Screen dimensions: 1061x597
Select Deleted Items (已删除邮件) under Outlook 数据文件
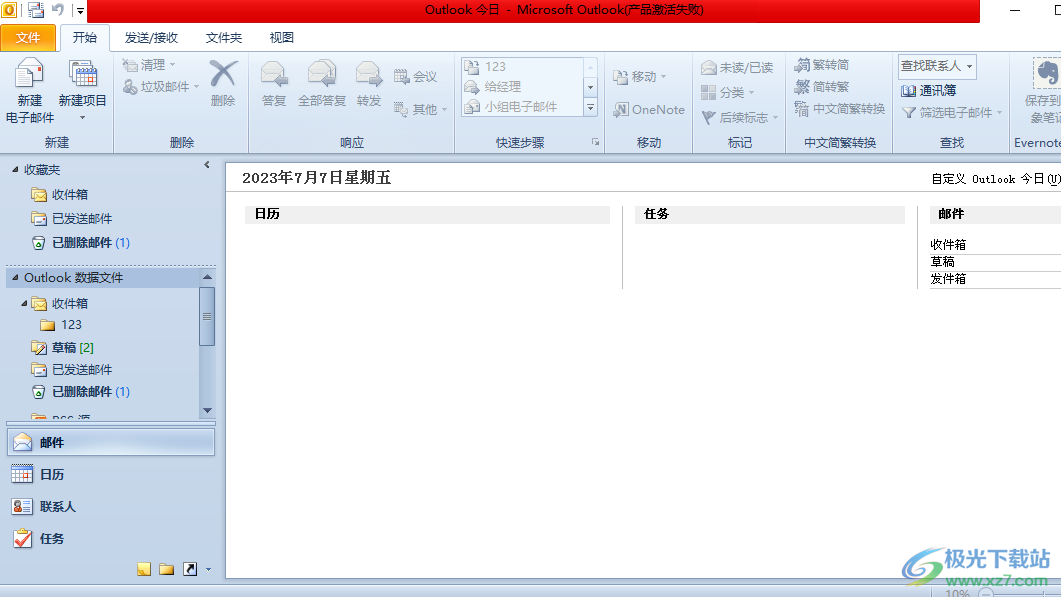81,391
